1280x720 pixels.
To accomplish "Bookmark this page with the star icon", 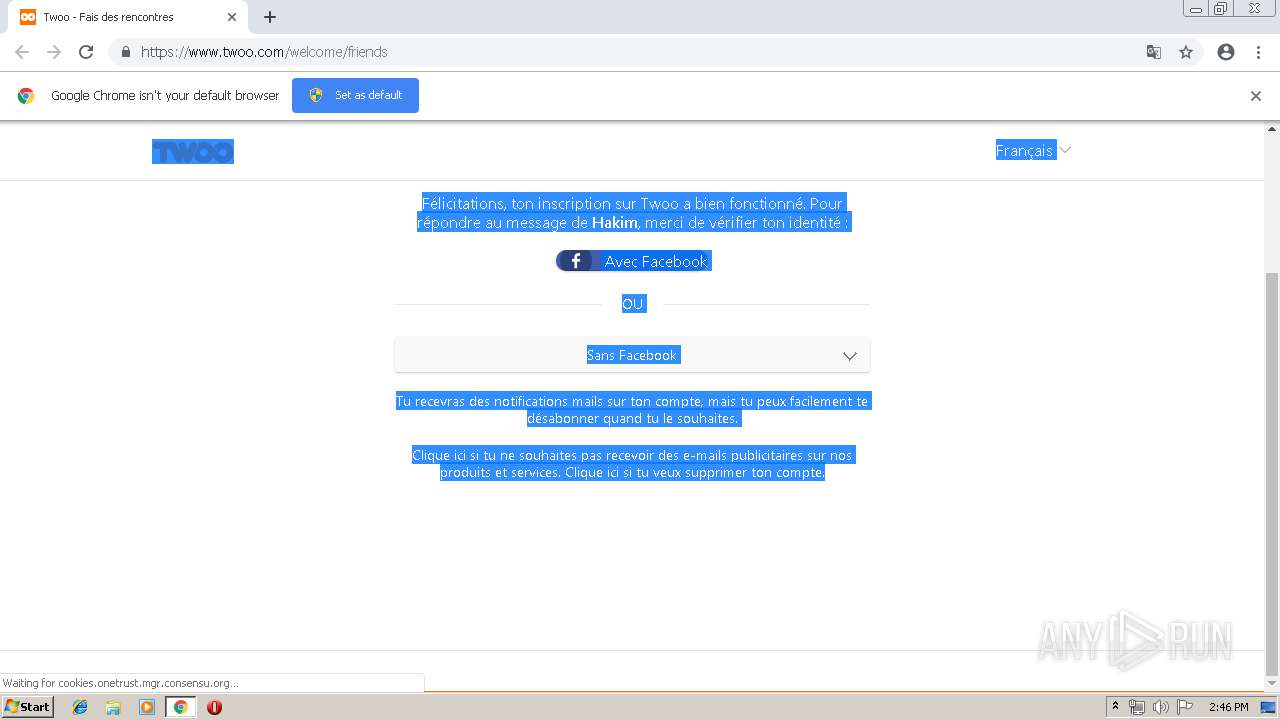I will click(x=1186, y=52).
